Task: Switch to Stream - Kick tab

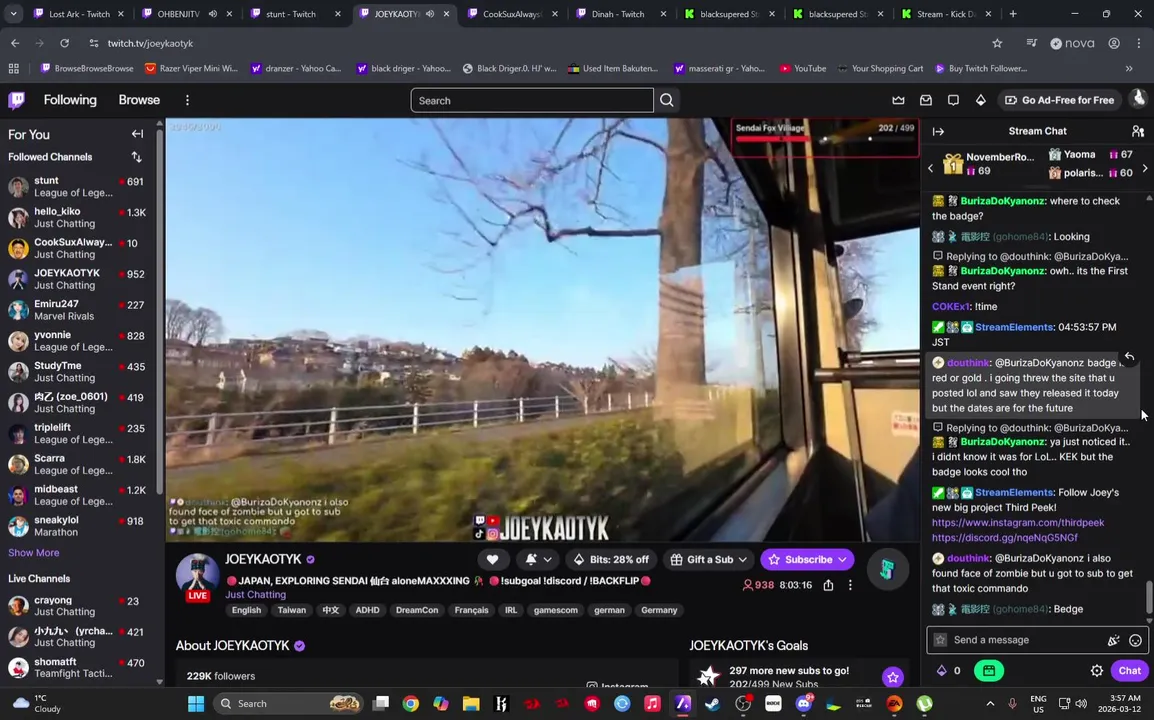Action: (946, 13)
